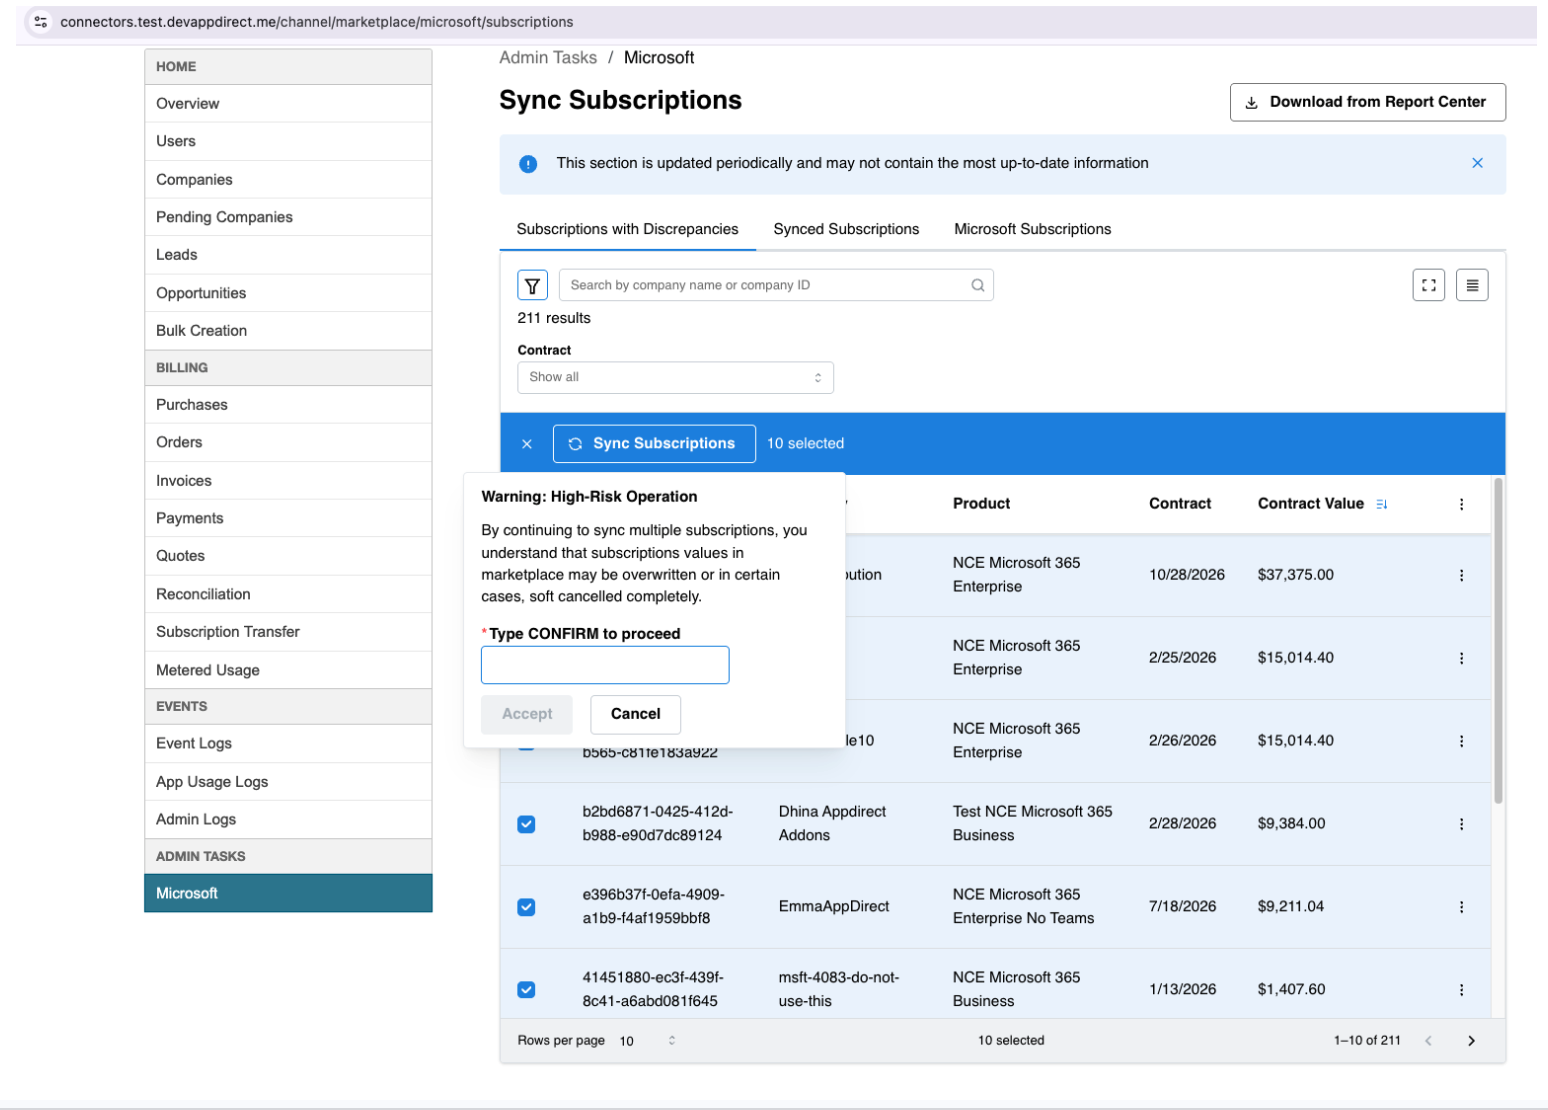Clear selection with the X icon
Screen dimensions: 1548x1110
[527, 444]
